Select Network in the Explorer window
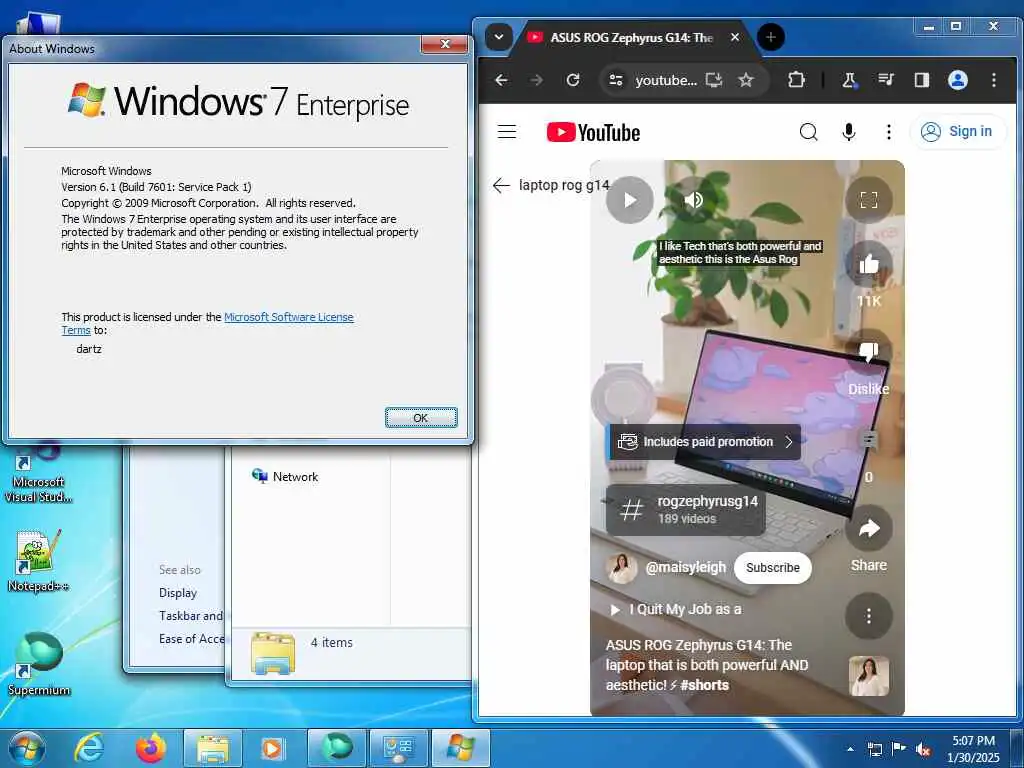This screenshot has height=768, width=1024. tap(285, 477)
